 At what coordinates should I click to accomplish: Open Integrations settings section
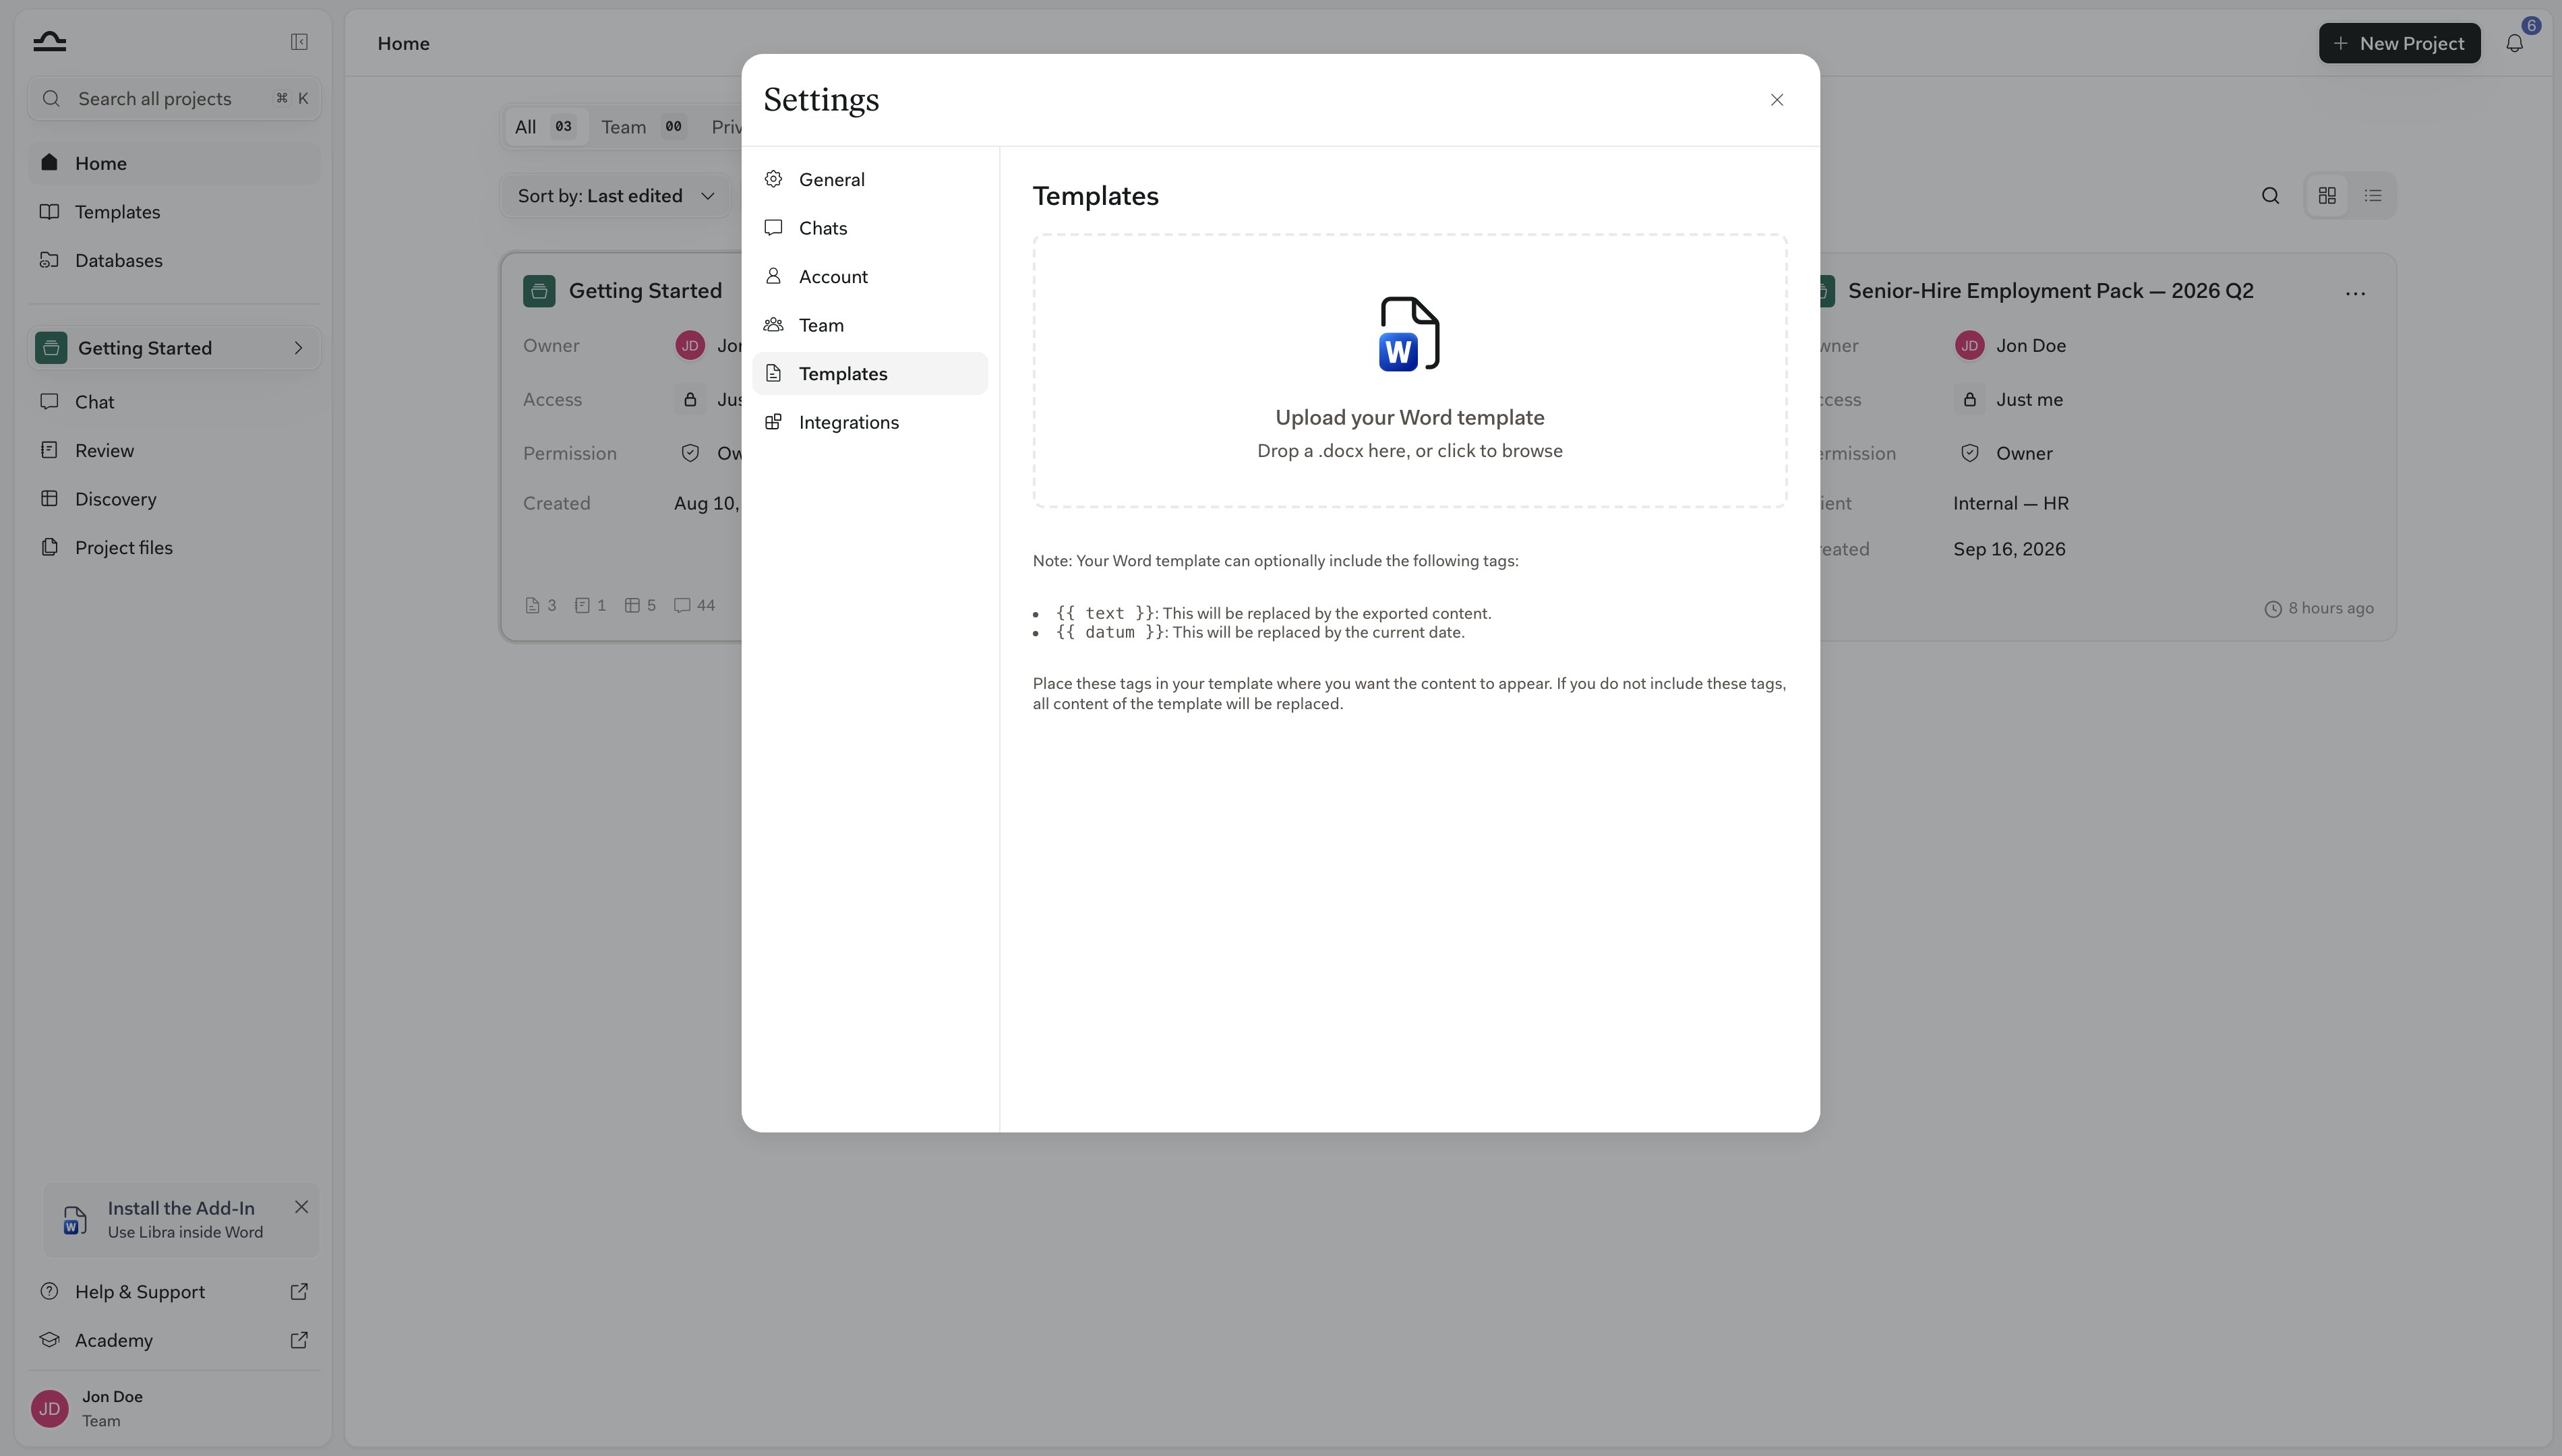coord(870,422)
